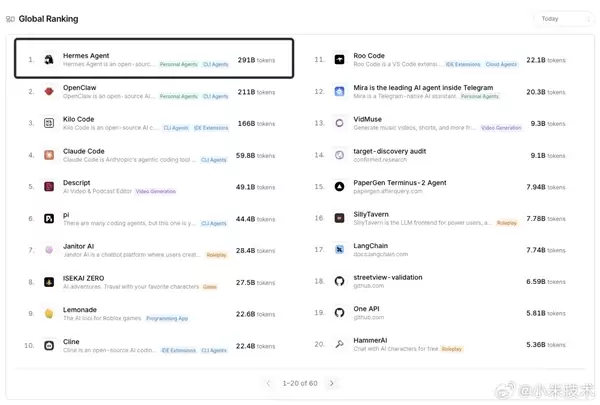
Task: Click the Cline app icon
Action: (49, 346)
